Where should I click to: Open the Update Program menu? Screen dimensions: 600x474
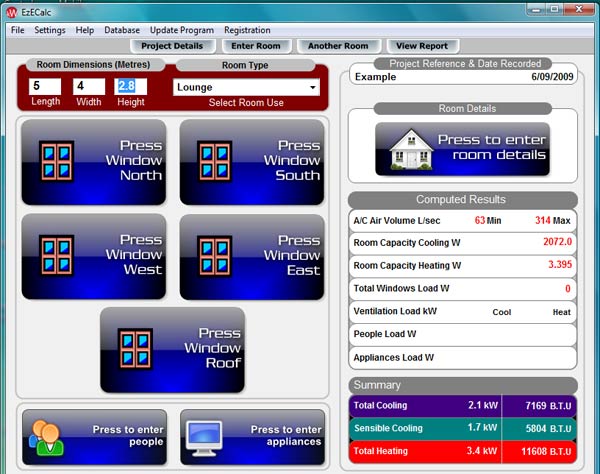point(182,30)
